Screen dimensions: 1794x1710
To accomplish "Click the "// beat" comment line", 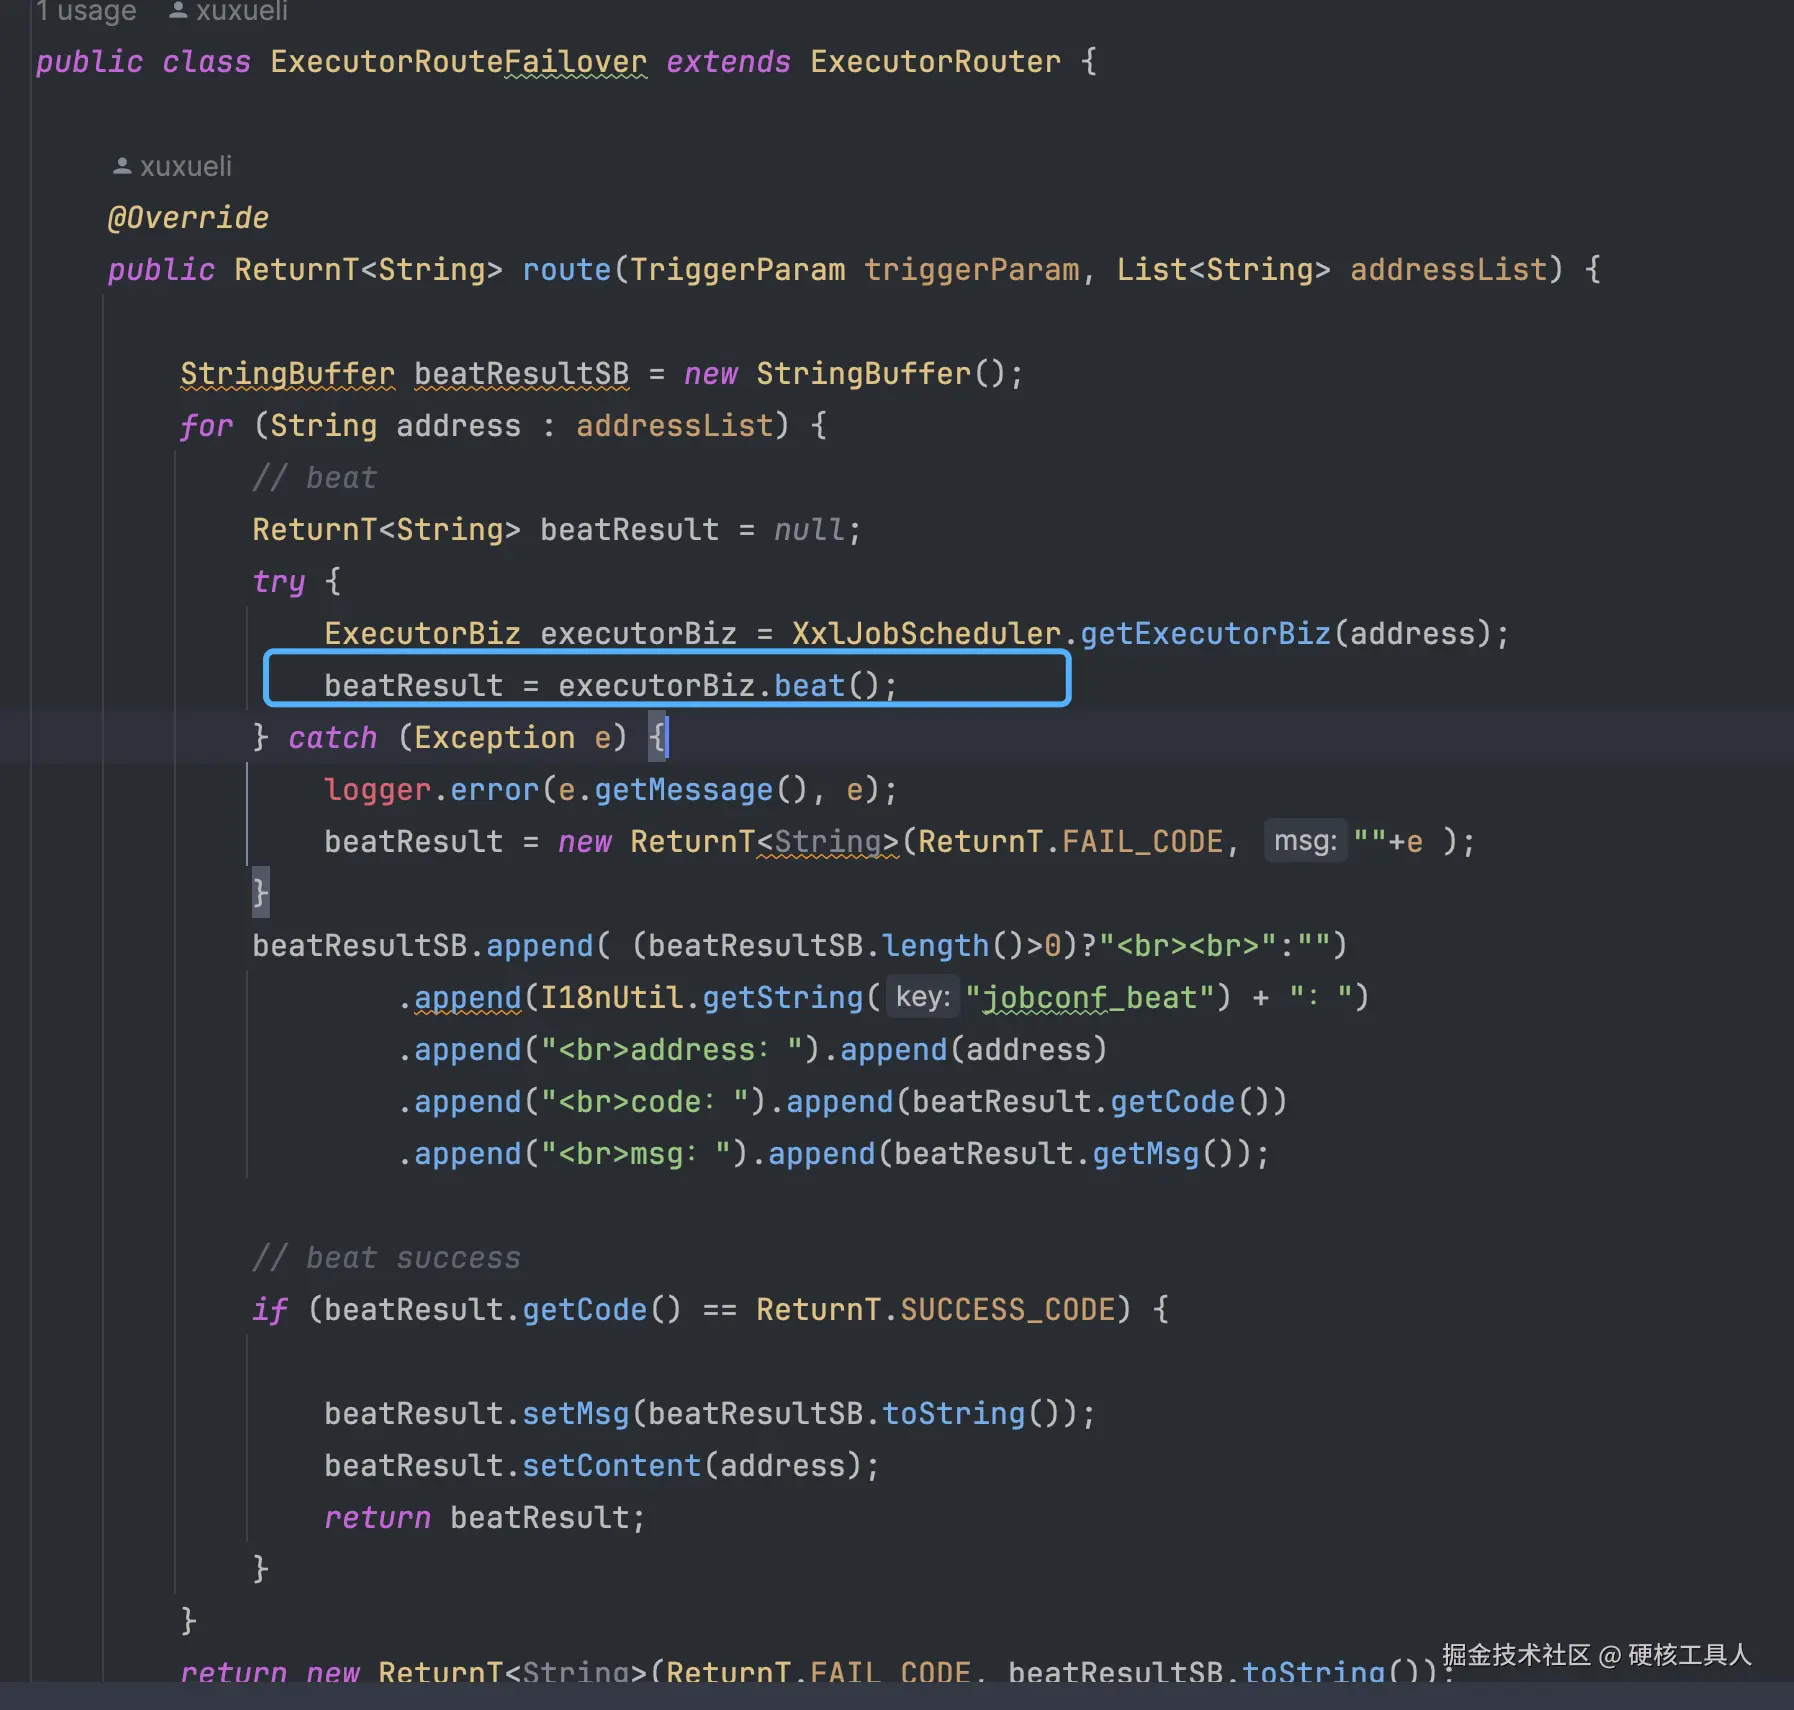I will (x=315, y=478).
